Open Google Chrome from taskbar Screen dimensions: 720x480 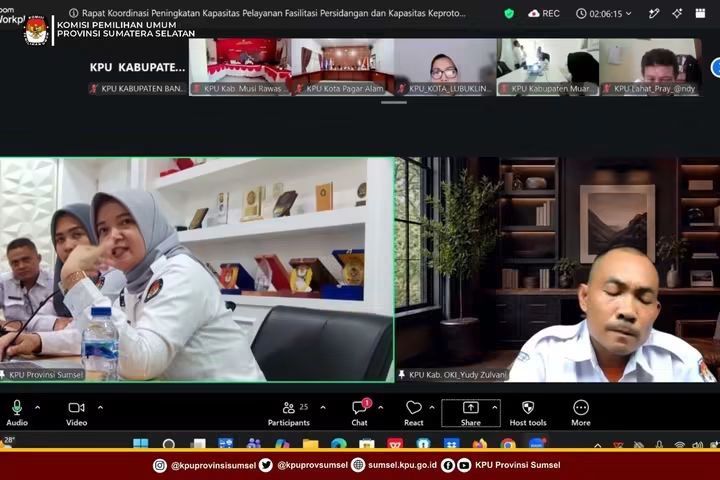click(x=508, y=444)
